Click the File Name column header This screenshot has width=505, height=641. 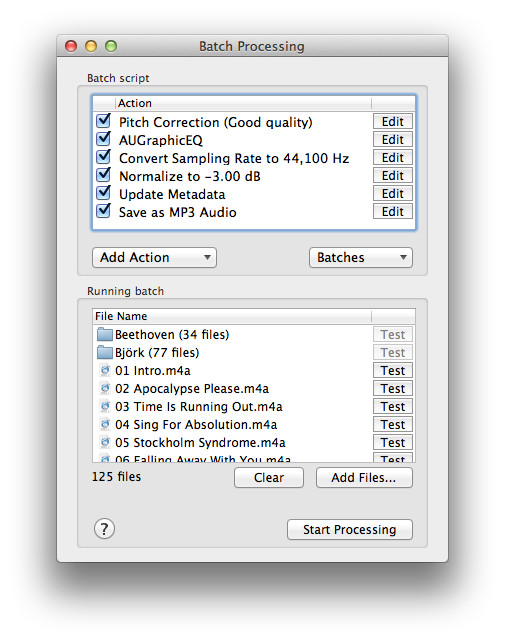click(232, 316)
